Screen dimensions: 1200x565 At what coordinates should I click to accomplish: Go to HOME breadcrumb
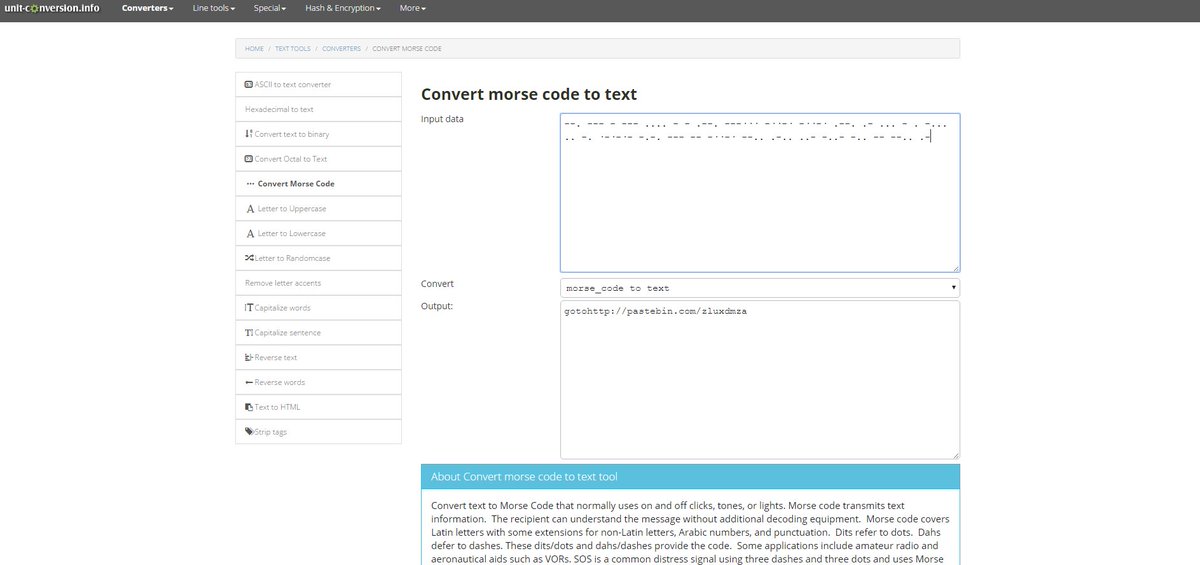tap(254, 48)
